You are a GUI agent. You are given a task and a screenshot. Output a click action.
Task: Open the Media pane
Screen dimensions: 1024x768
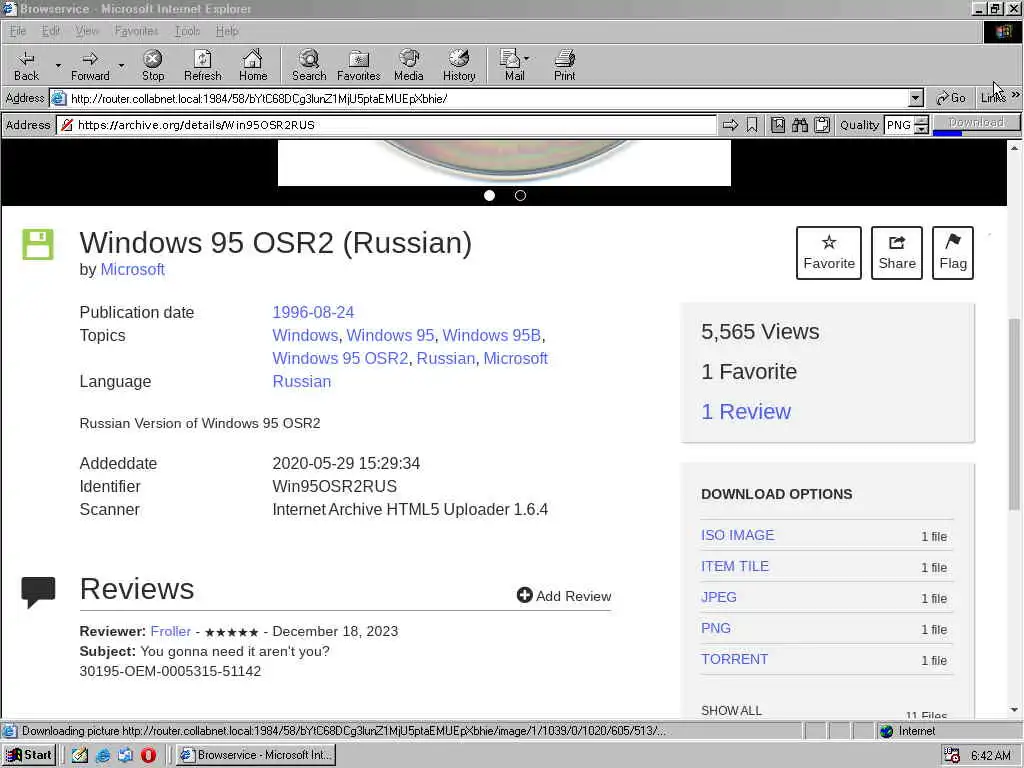[x=409, y=65]
